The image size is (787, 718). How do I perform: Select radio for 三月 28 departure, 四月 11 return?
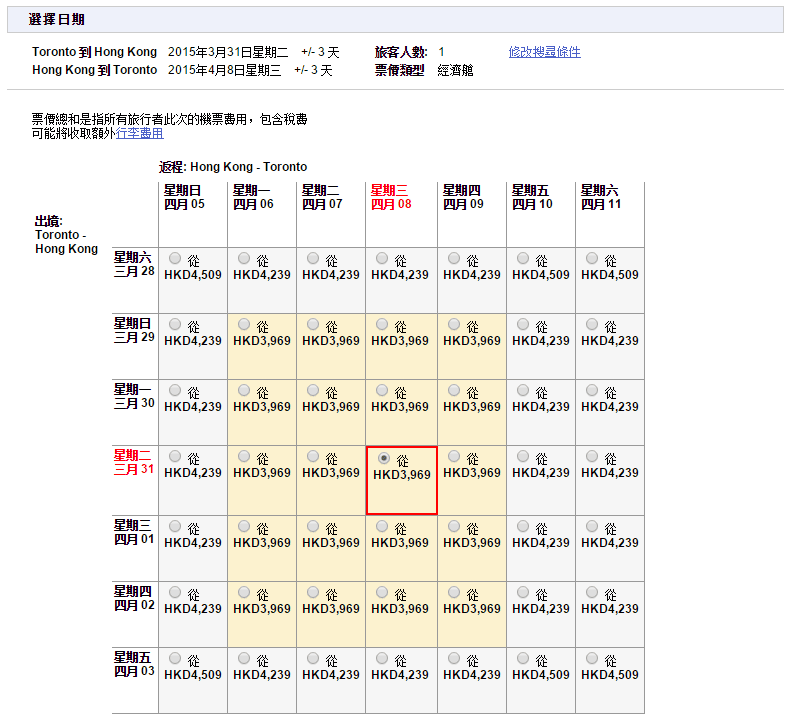(x=593, y=259)
